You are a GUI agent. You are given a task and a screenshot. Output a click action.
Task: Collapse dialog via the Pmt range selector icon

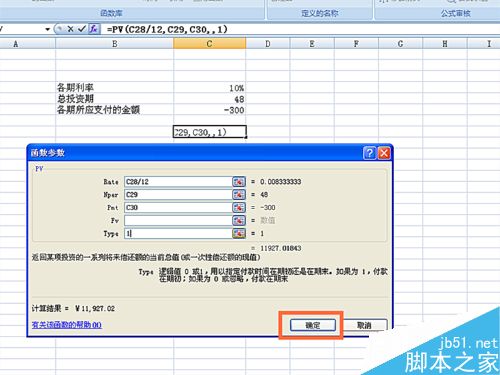click(239, 208)
